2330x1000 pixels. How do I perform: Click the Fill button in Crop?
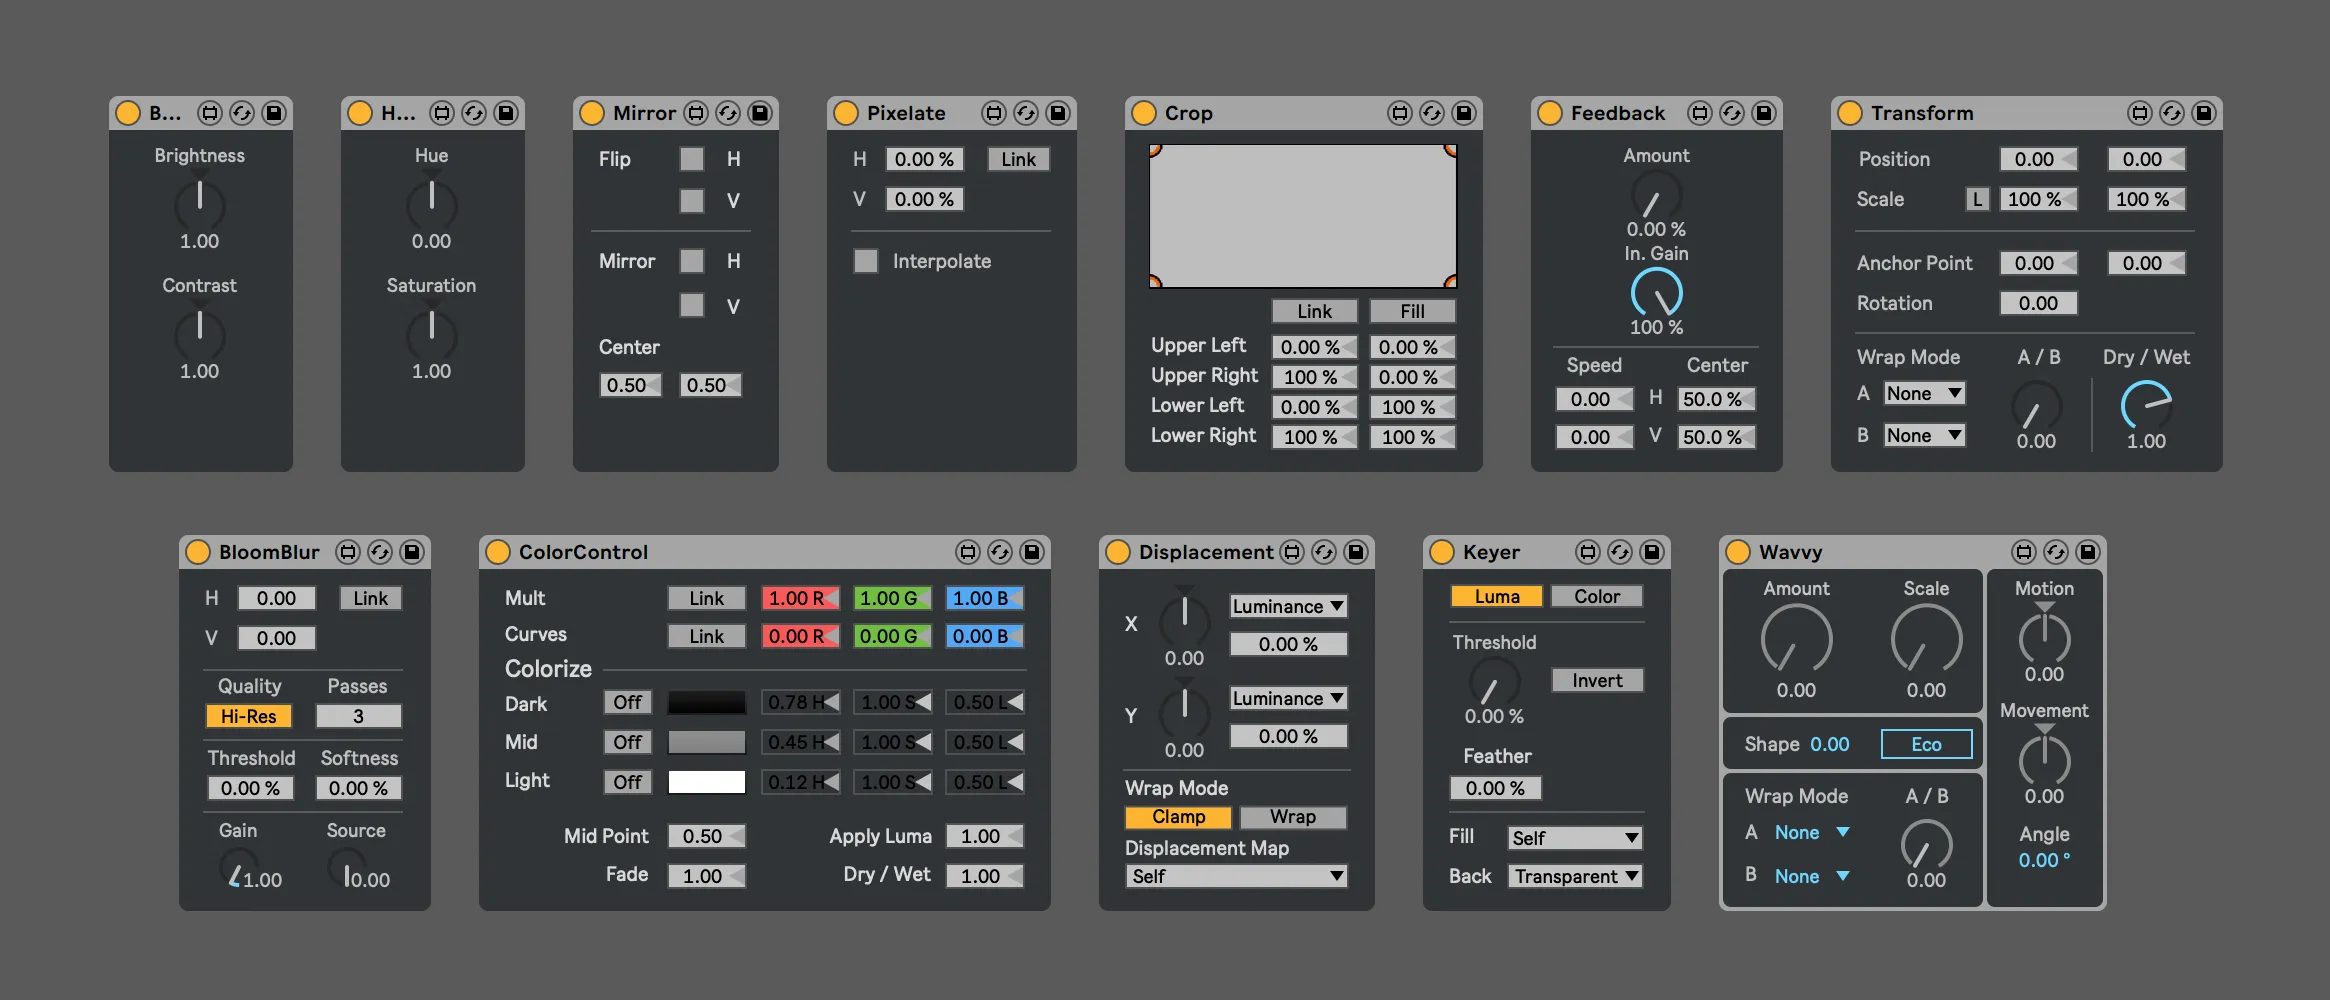point(1412,311)
